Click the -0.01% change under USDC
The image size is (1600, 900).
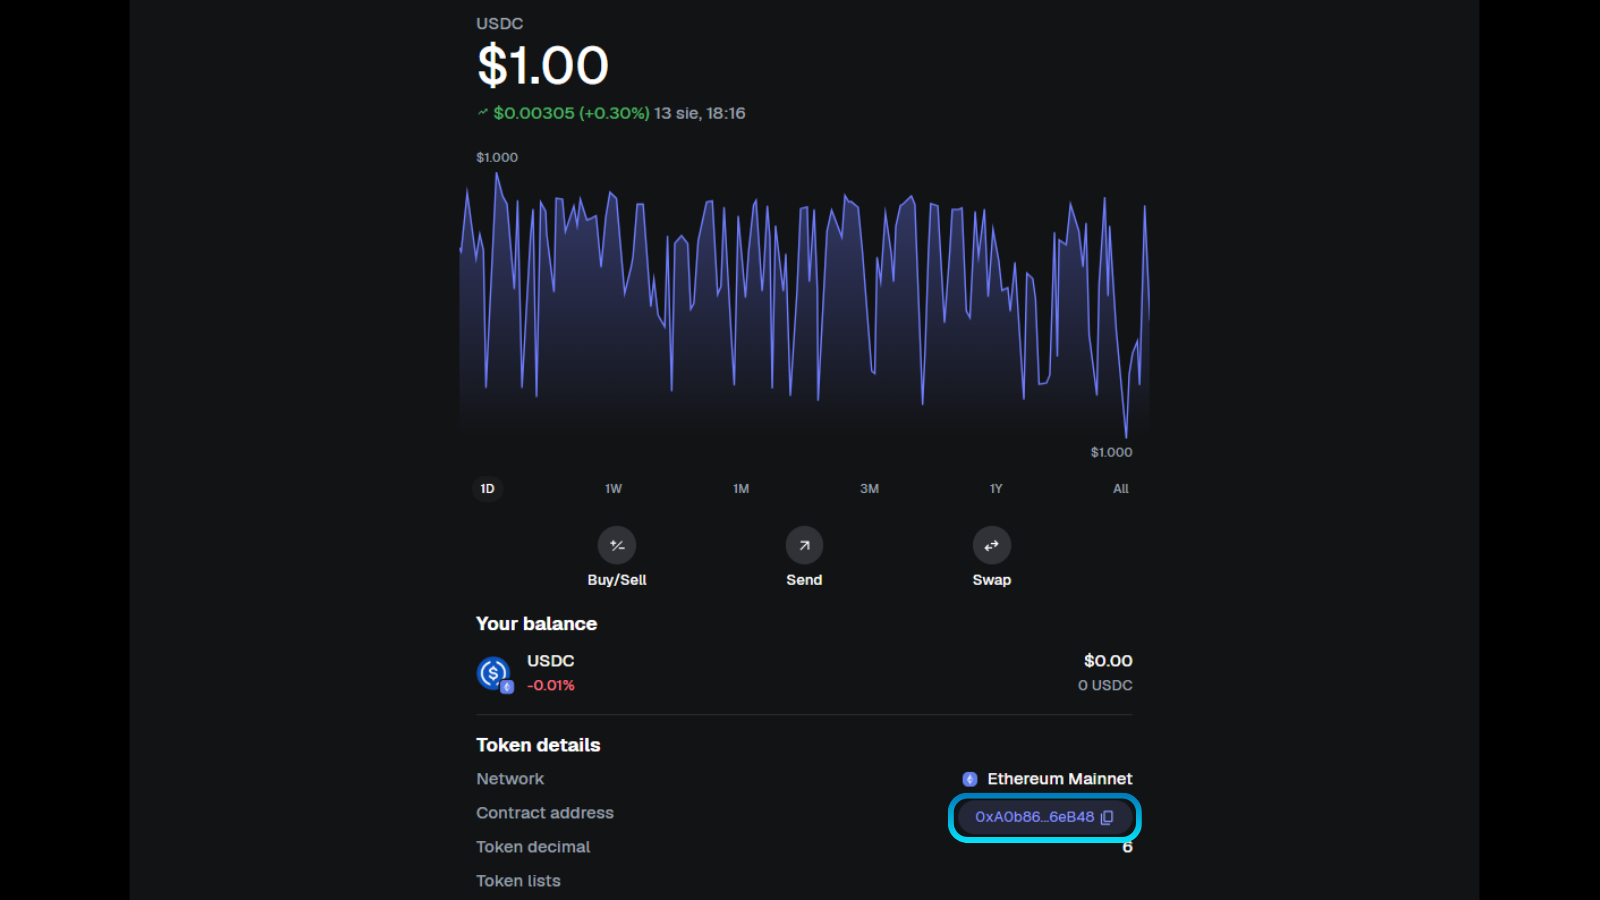(551, 685)
